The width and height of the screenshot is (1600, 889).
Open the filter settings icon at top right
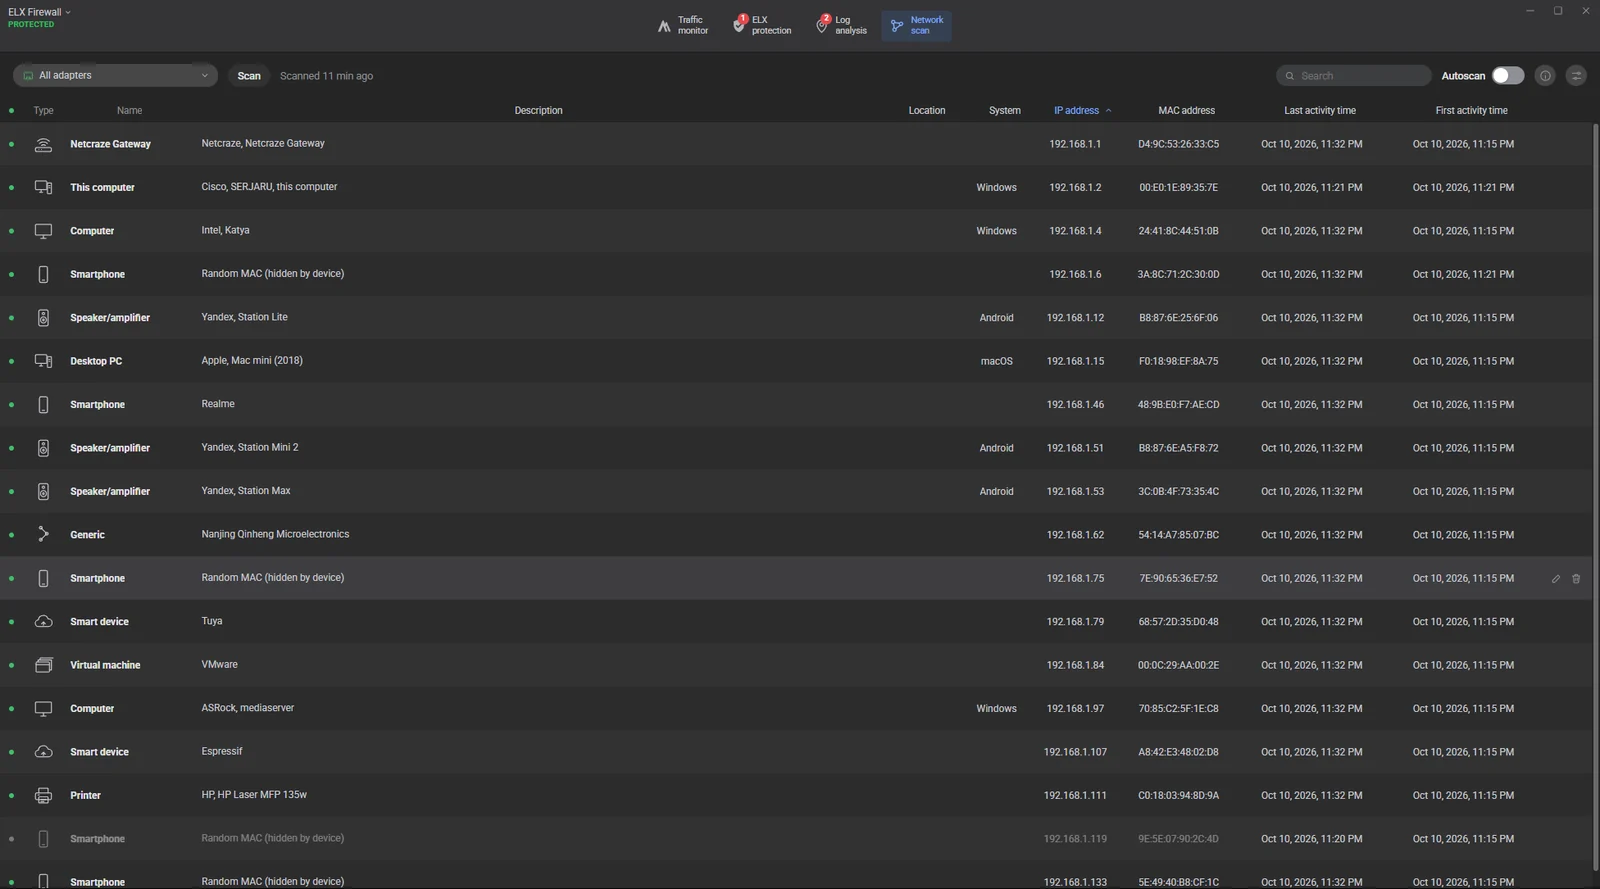(1576, 76)
